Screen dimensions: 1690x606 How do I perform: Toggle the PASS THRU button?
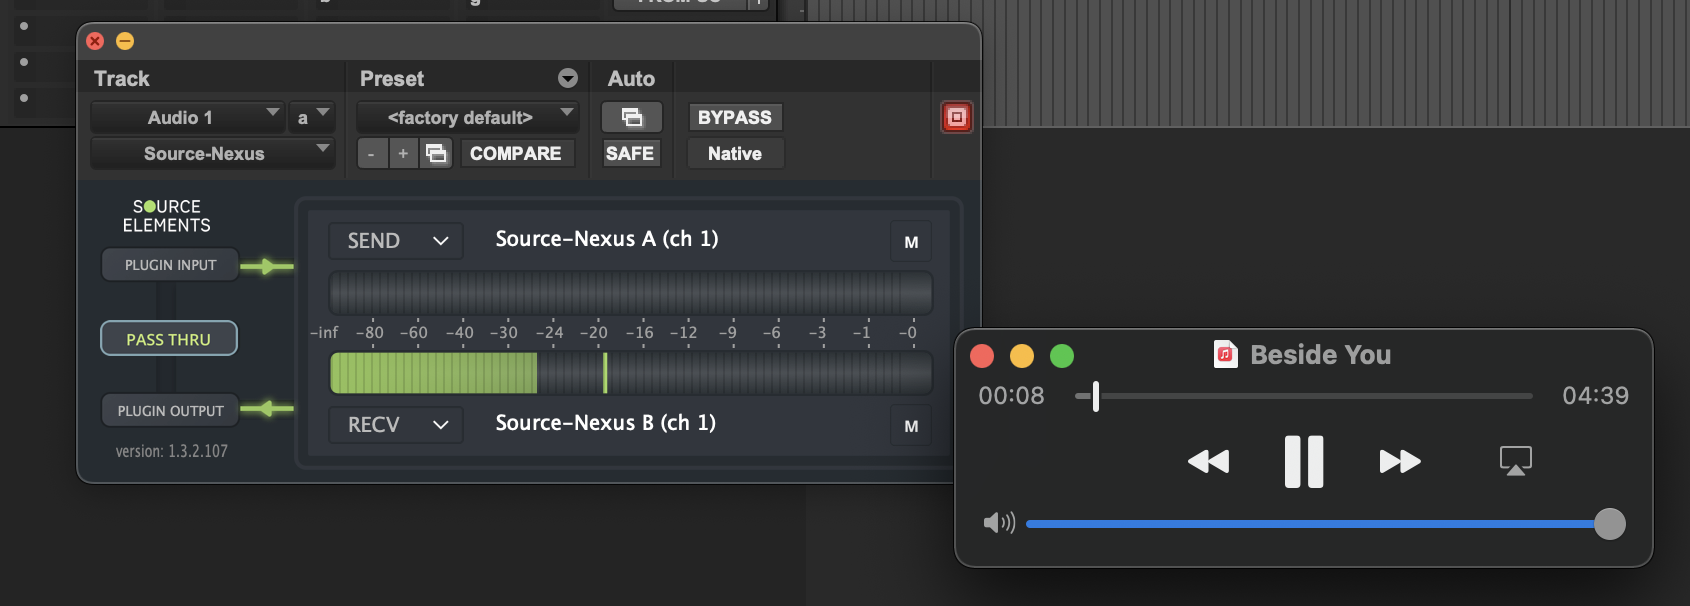(169, 339)
